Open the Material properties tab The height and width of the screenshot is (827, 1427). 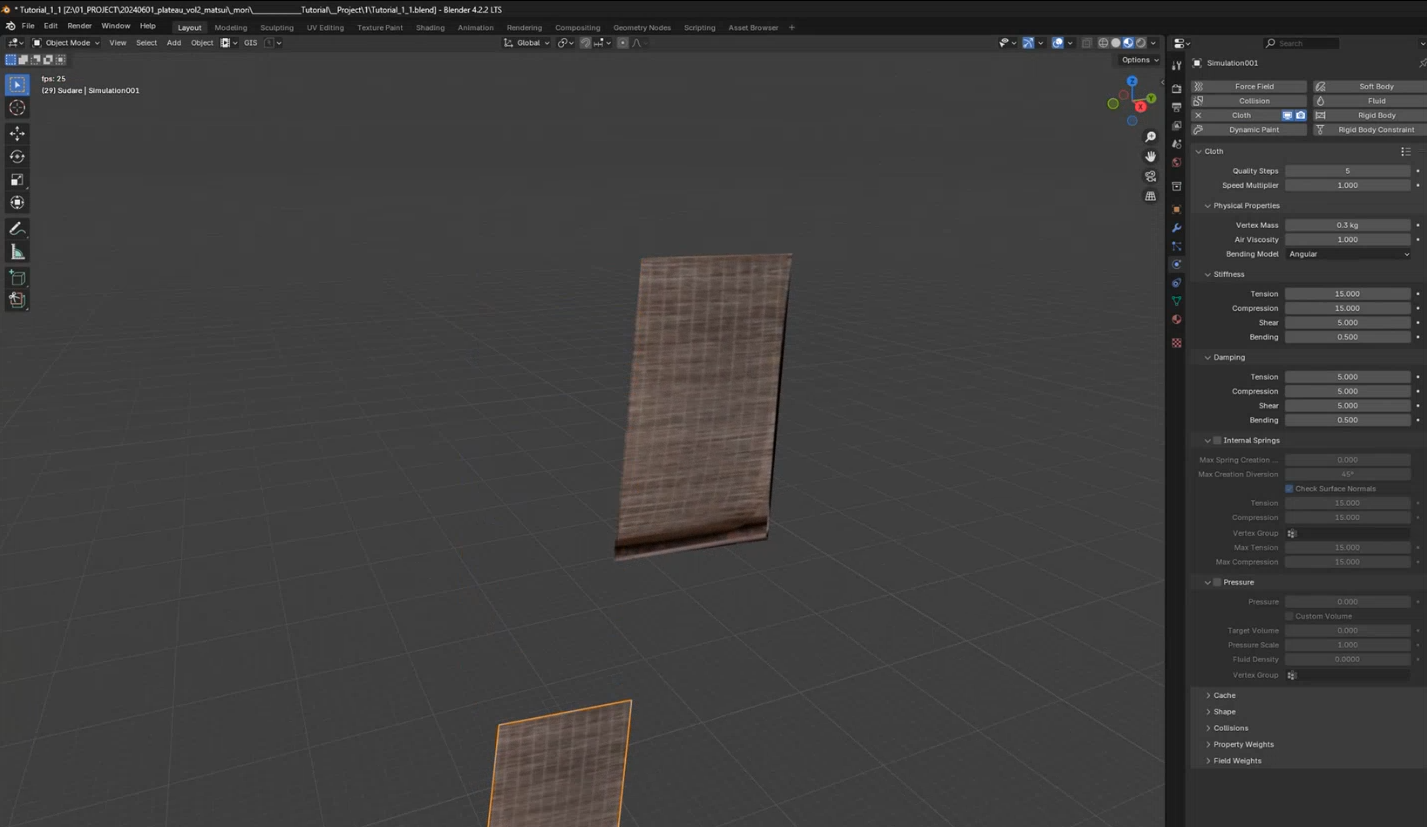tap(1176, 320)
